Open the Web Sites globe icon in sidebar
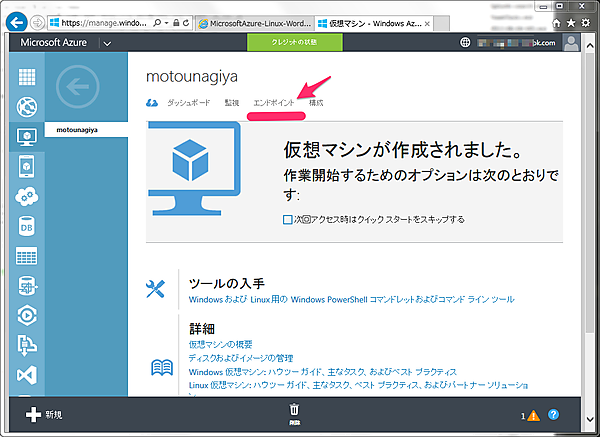 (27, 106)
